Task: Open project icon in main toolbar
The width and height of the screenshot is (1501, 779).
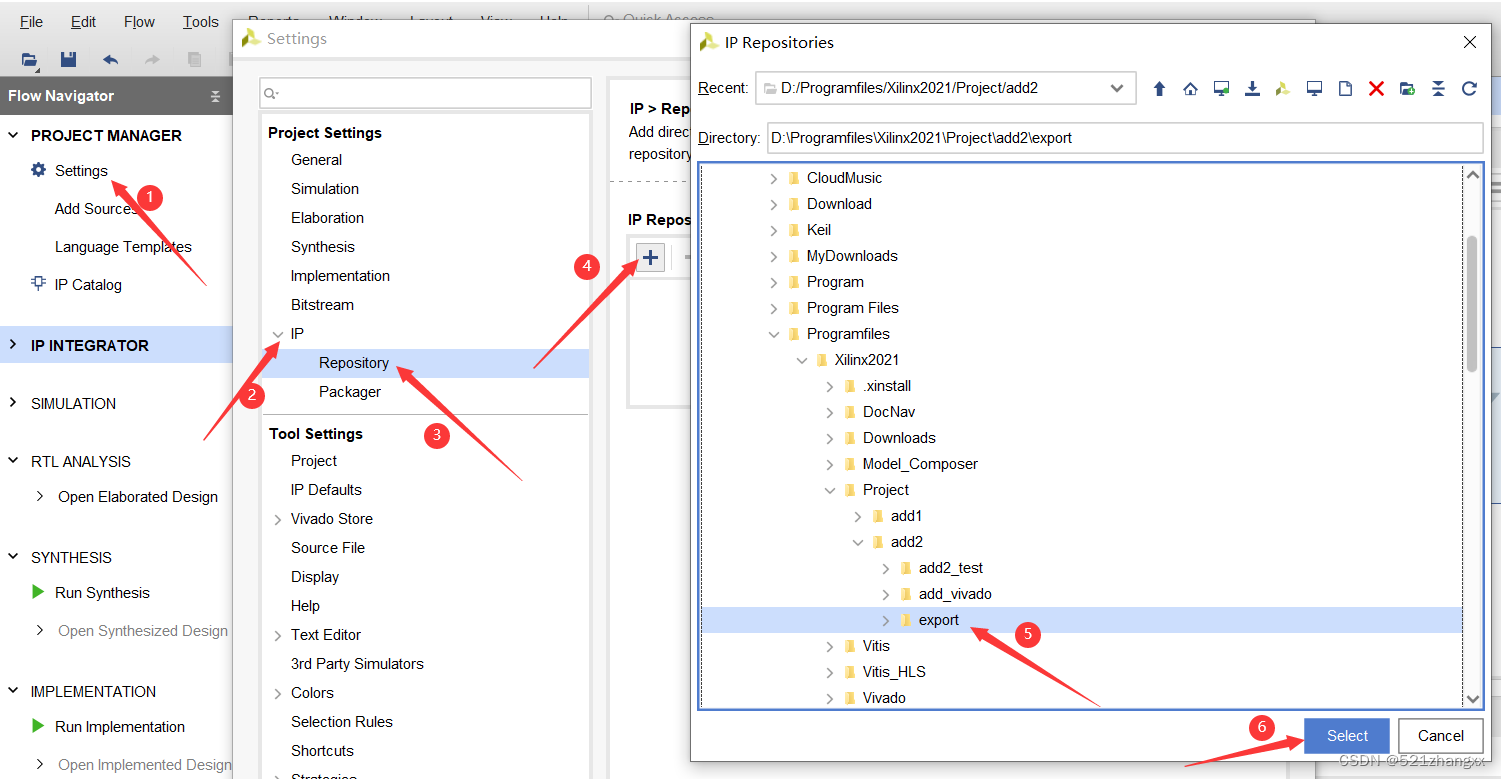Action: point(30,60)
